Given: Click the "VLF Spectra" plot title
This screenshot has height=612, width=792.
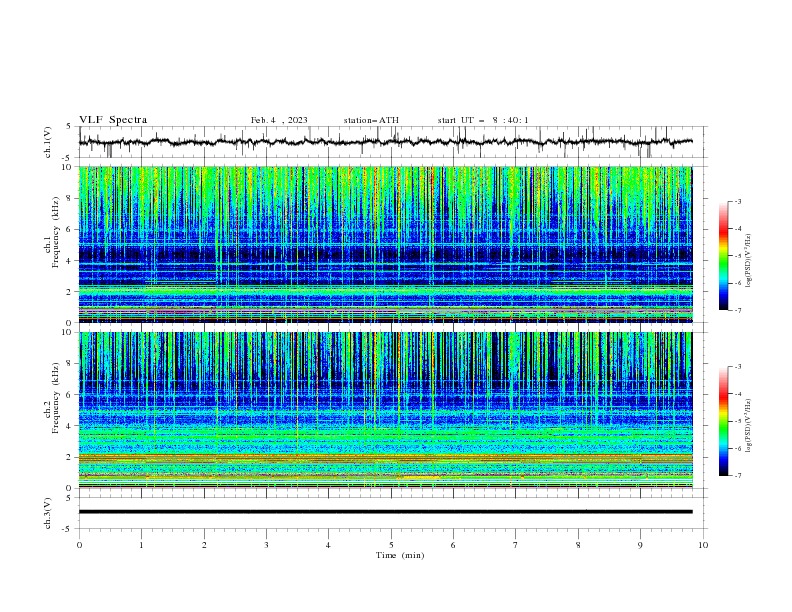Looking at the screenshot, I should coord(113,120).
